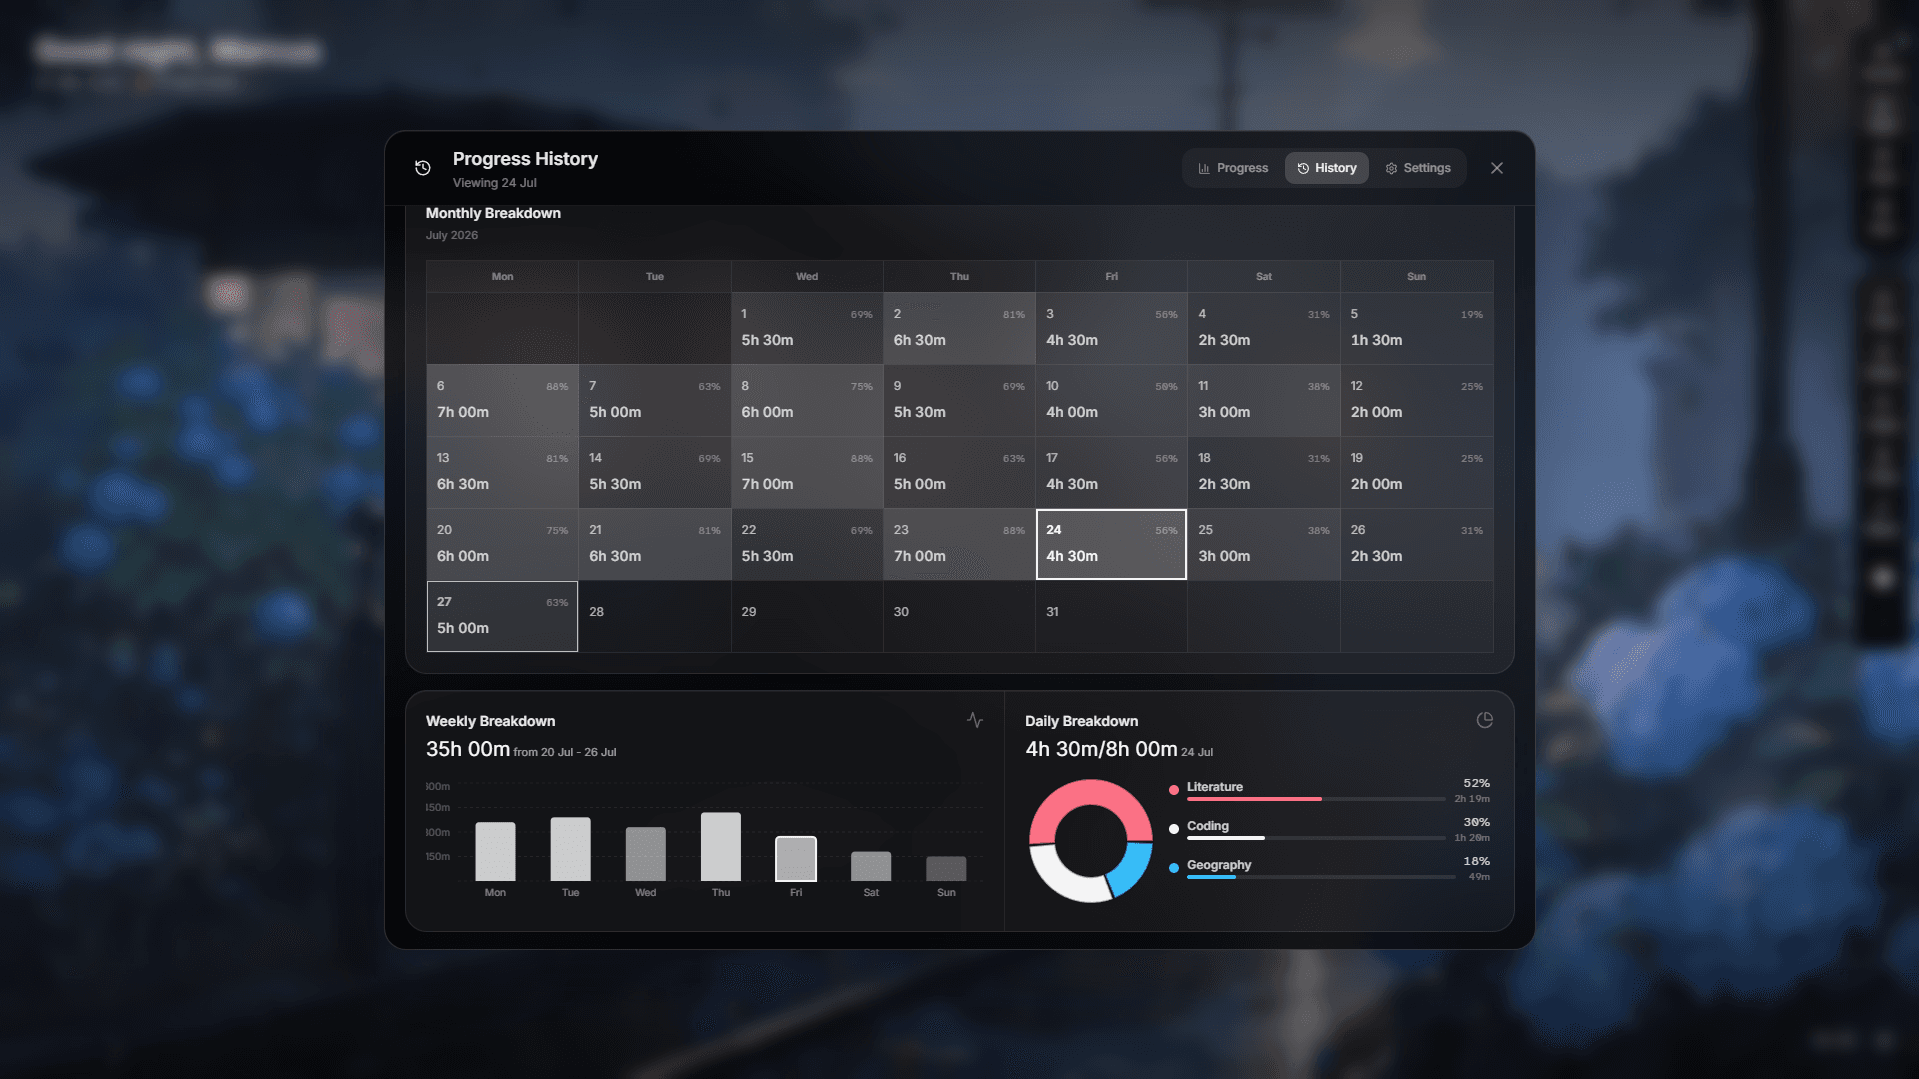Pick July 9 day cell
The width and height of the screenshot is (1919, 1079).
tap(959, 400)
